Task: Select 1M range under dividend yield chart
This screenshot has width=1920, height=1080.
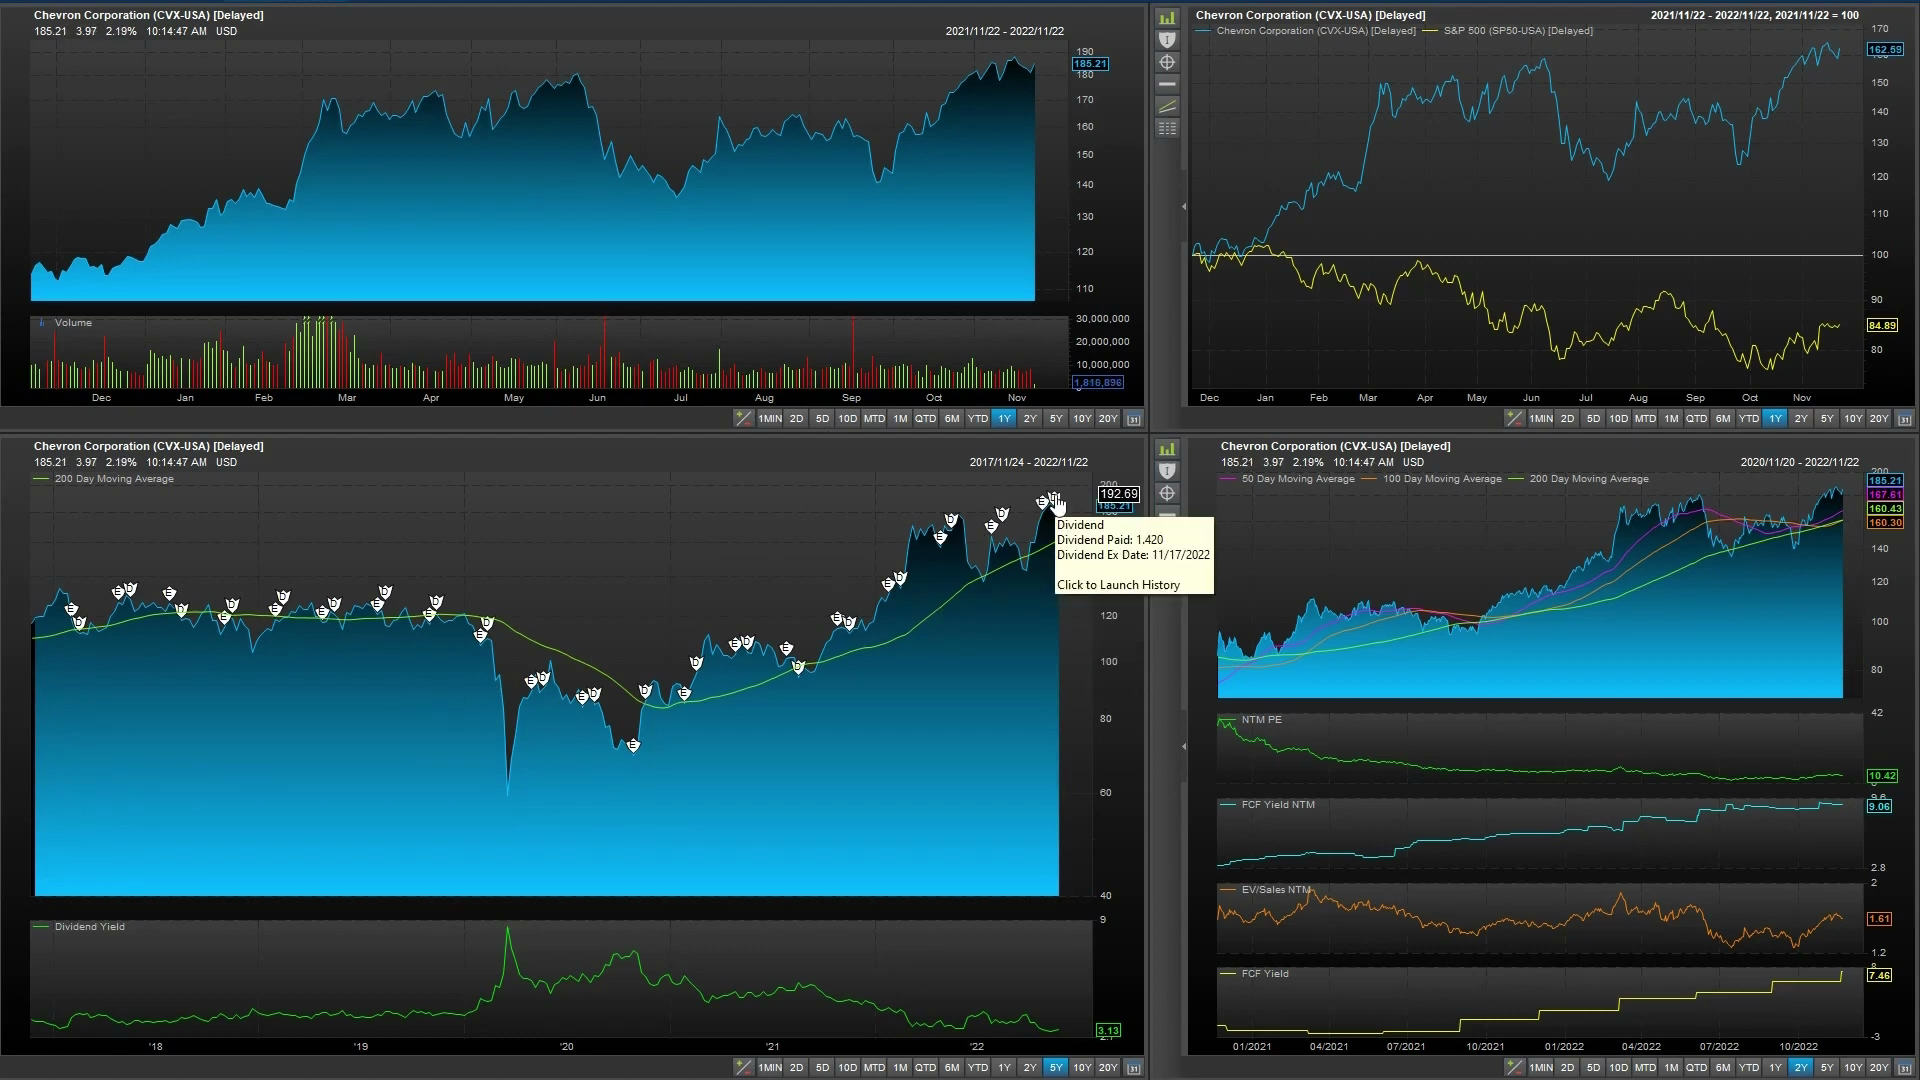Action: pos(900,1068)
